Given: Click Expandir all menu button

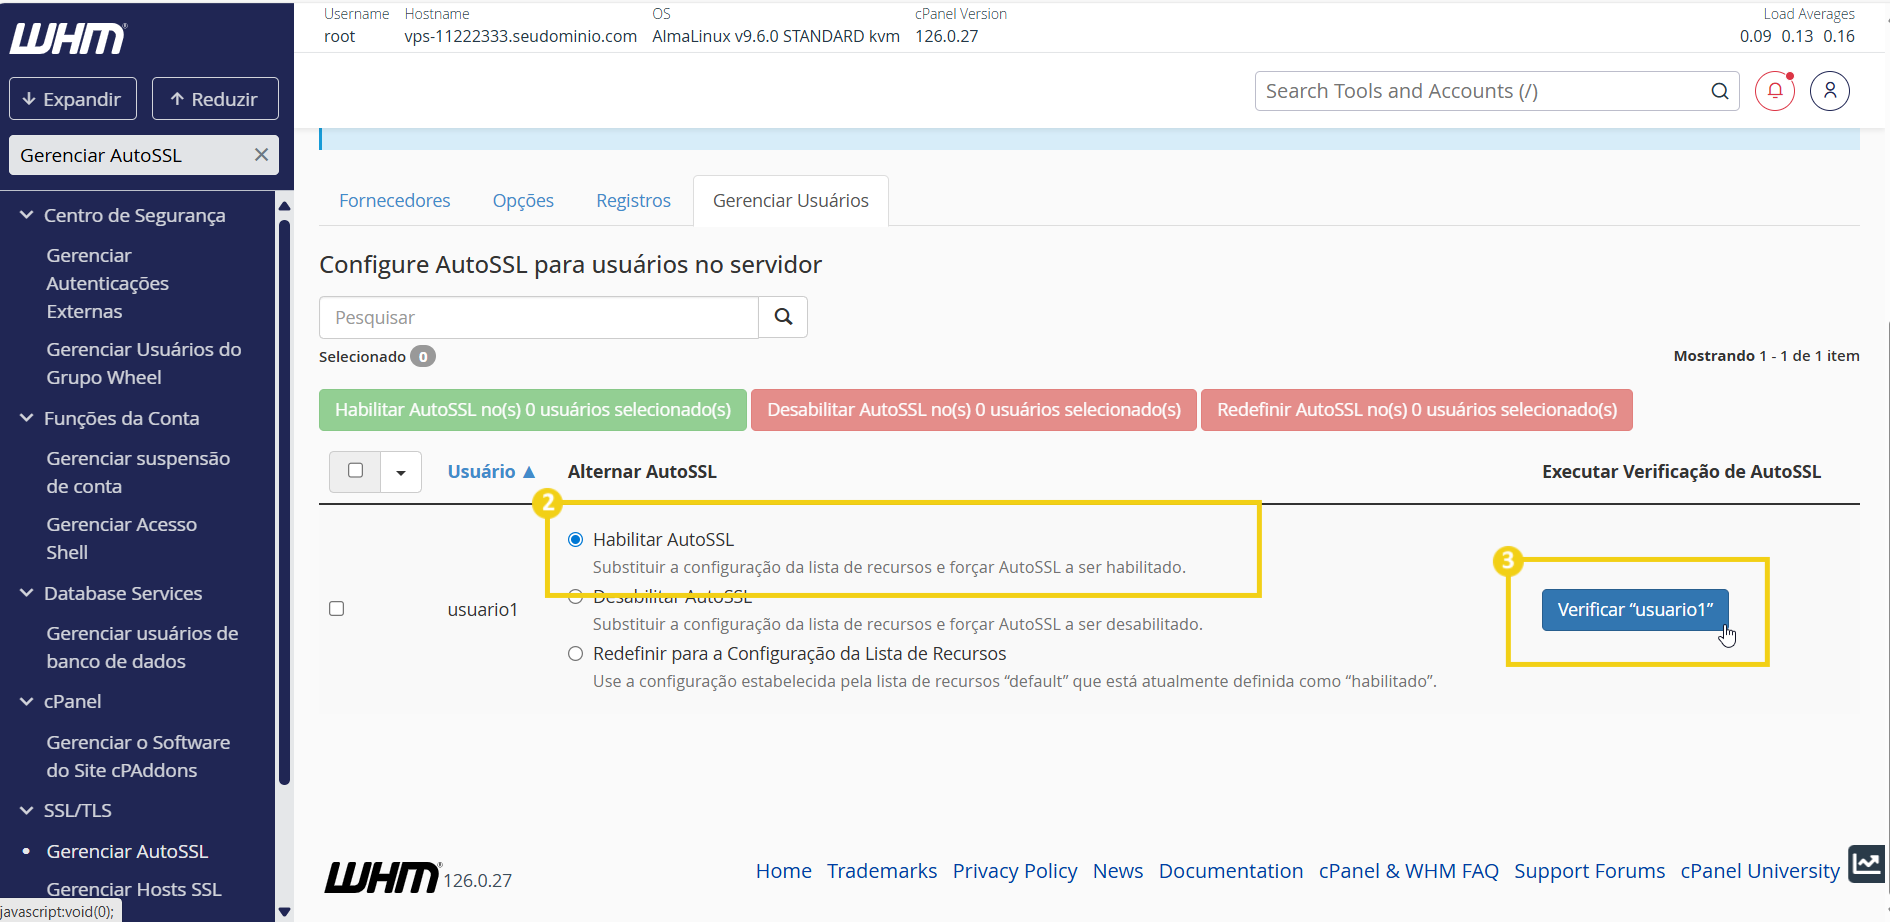Looking at the screenshot, I should [73, 99].
